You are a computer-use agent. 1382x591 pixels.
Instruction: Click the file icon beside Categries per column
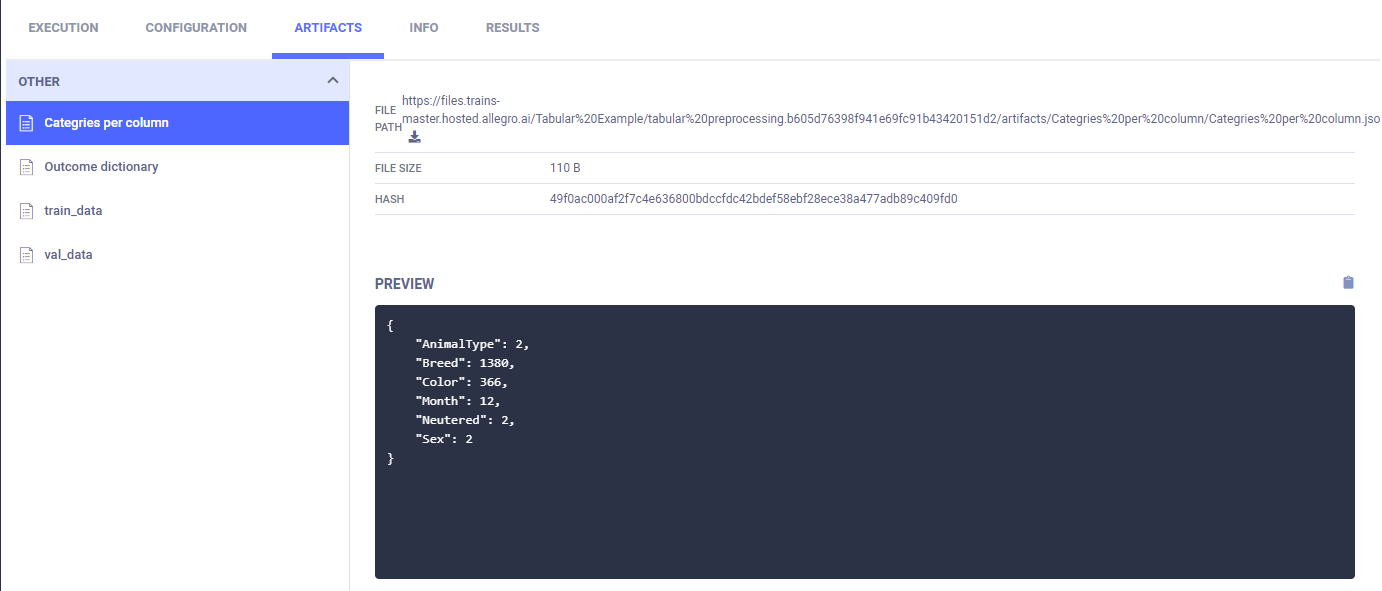point(27,123)
